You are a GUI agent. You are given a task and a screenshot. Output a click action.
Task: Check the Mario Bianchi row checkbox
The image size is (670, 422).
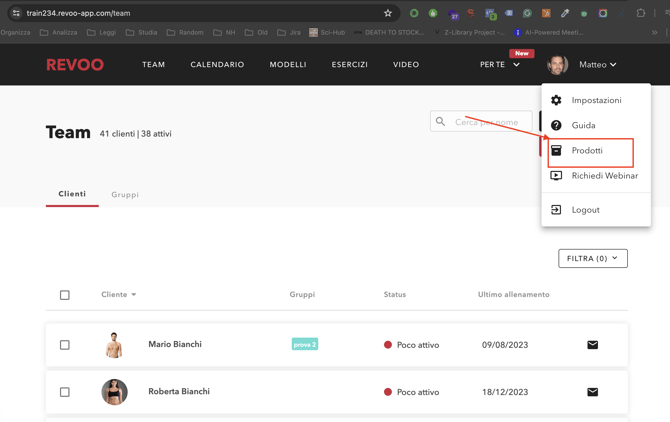[x=65, y=345]
